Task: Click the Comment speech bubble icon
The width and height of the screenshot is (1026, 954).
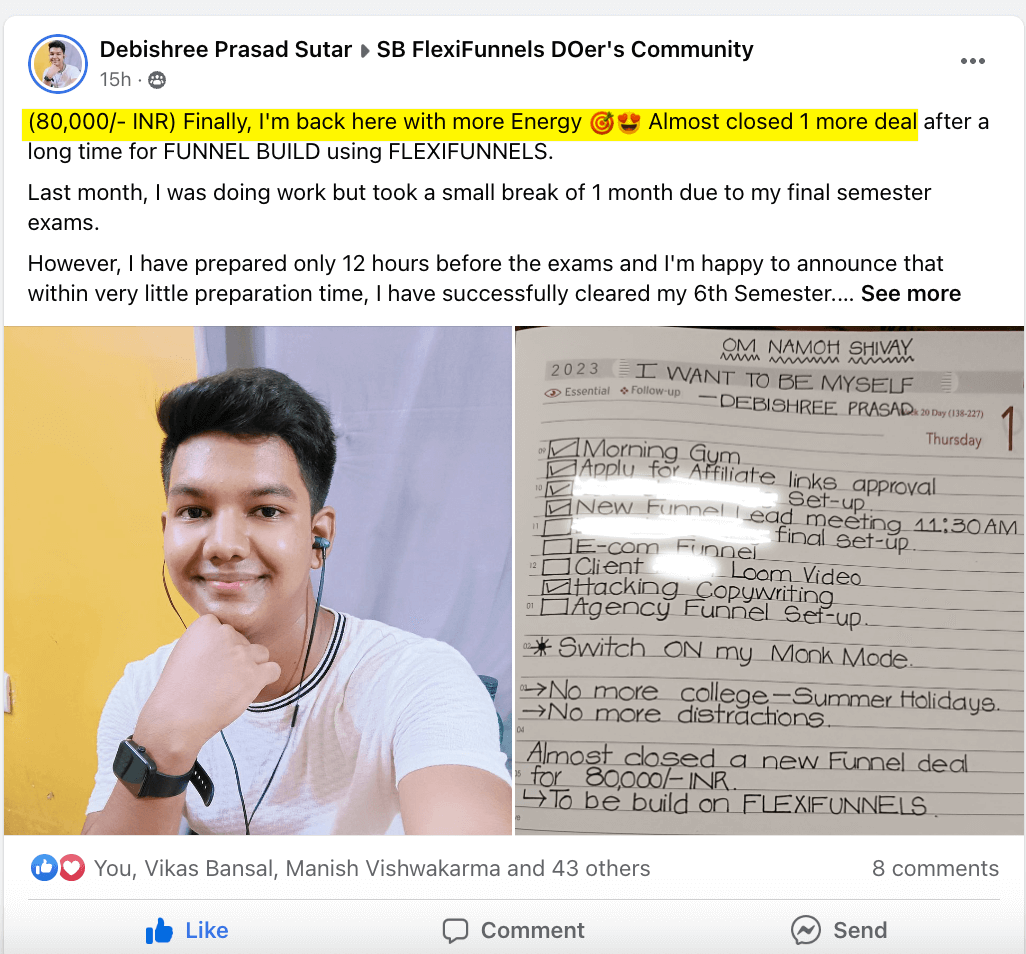Action: (455, 930)
